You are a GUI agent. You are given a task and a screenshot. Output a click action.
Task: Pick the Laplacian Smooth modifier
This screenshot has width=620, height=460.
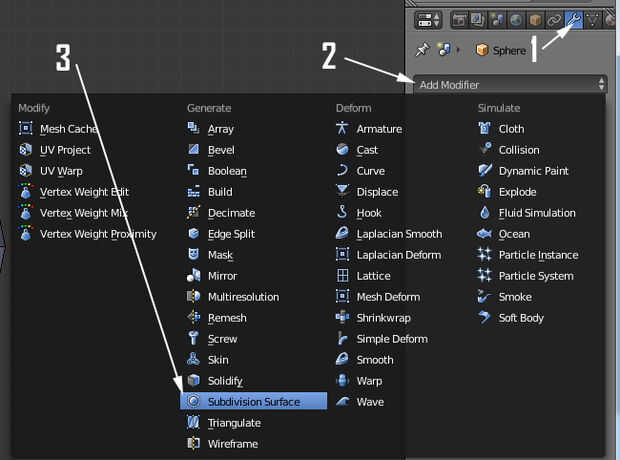pos(398,234)
